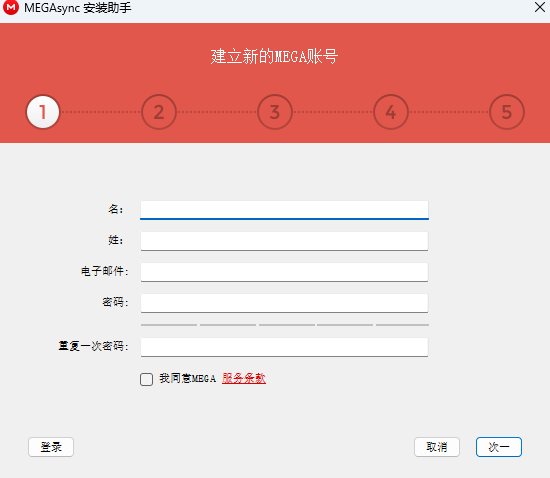Tick the 我同意MEGA terms checkbox
This screenshot has width=550, height=478.
point(146,379)
